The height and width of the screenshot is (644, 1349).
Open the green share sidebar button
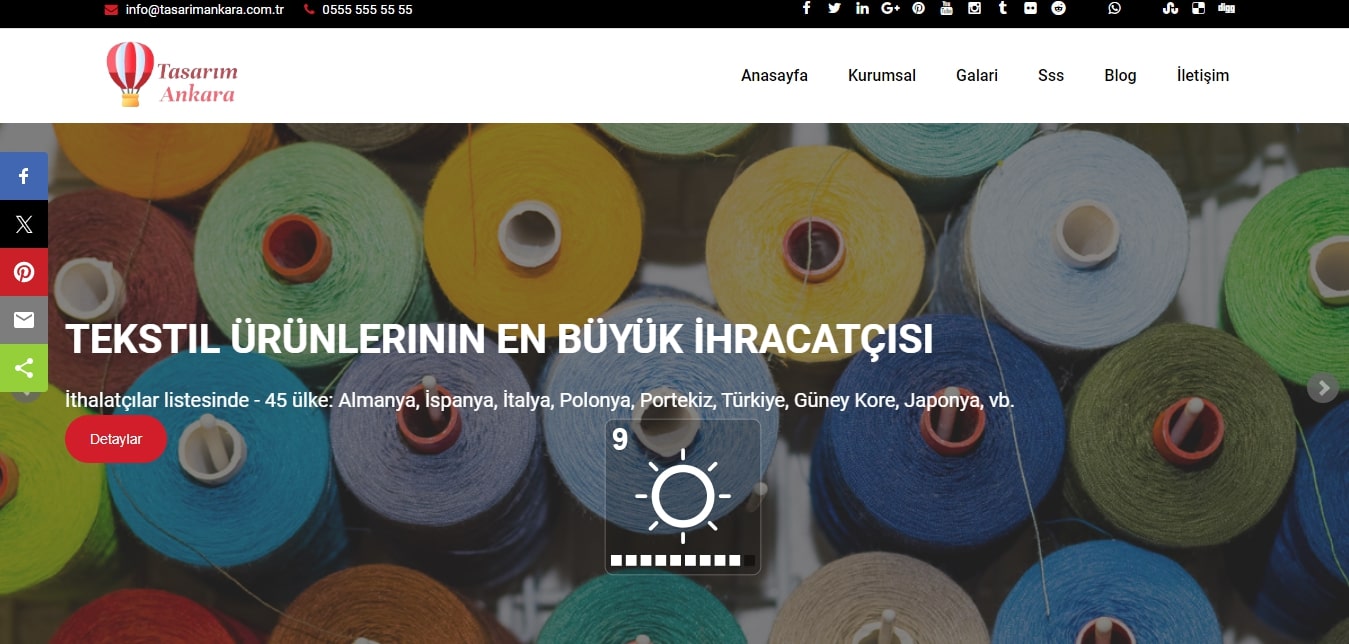click(24, 368)
